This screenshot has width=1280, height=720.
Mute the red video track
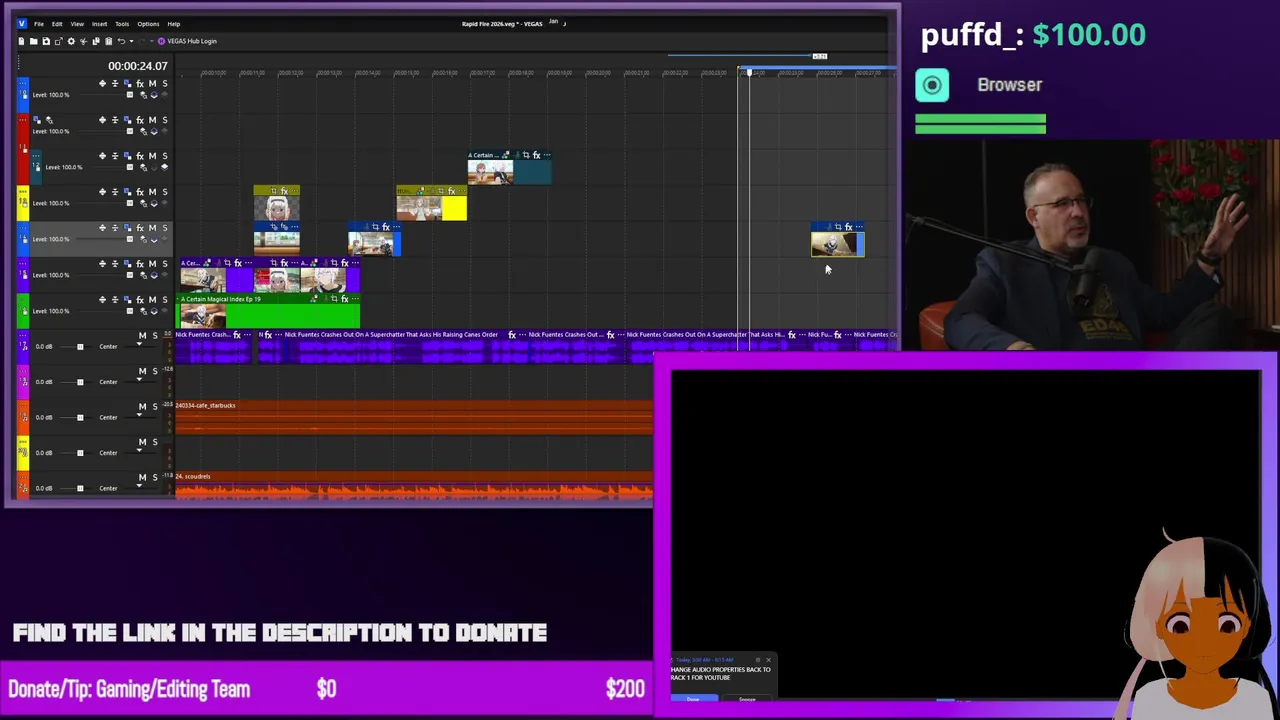coord(152,119)
